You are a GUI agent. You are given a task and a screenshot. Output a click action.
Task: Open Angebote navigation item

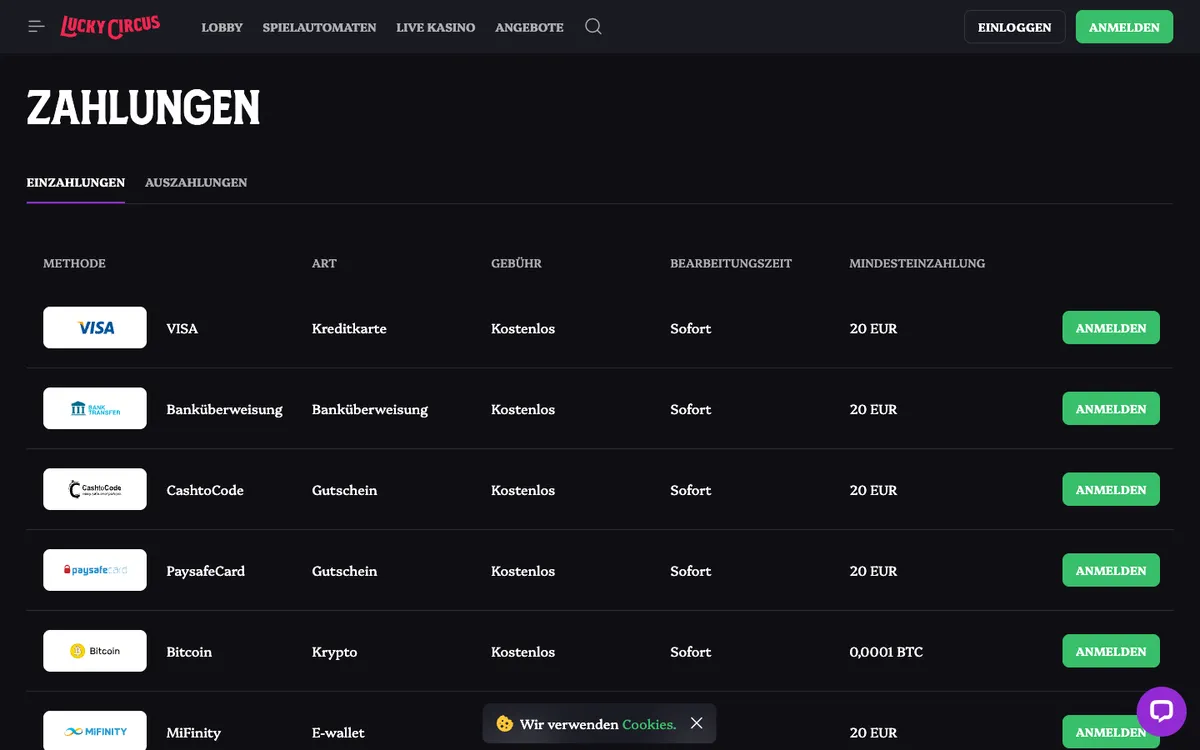tap(530, 27)
